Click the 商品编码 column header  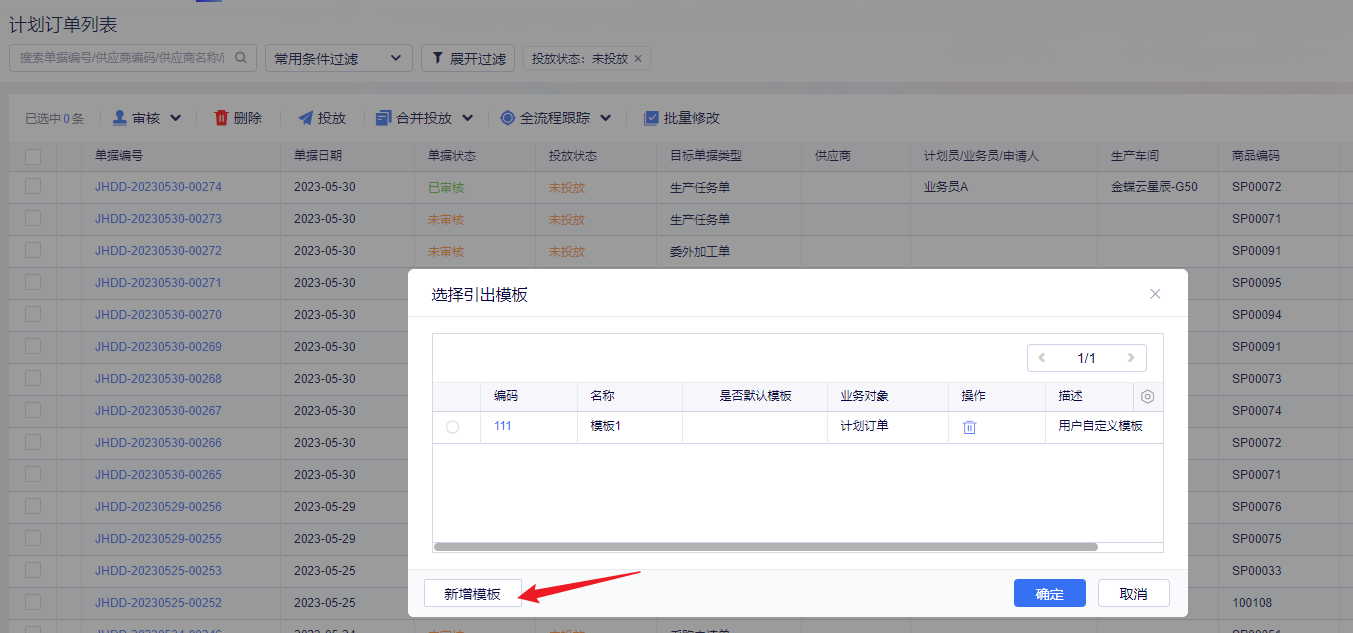(1255, 156)
